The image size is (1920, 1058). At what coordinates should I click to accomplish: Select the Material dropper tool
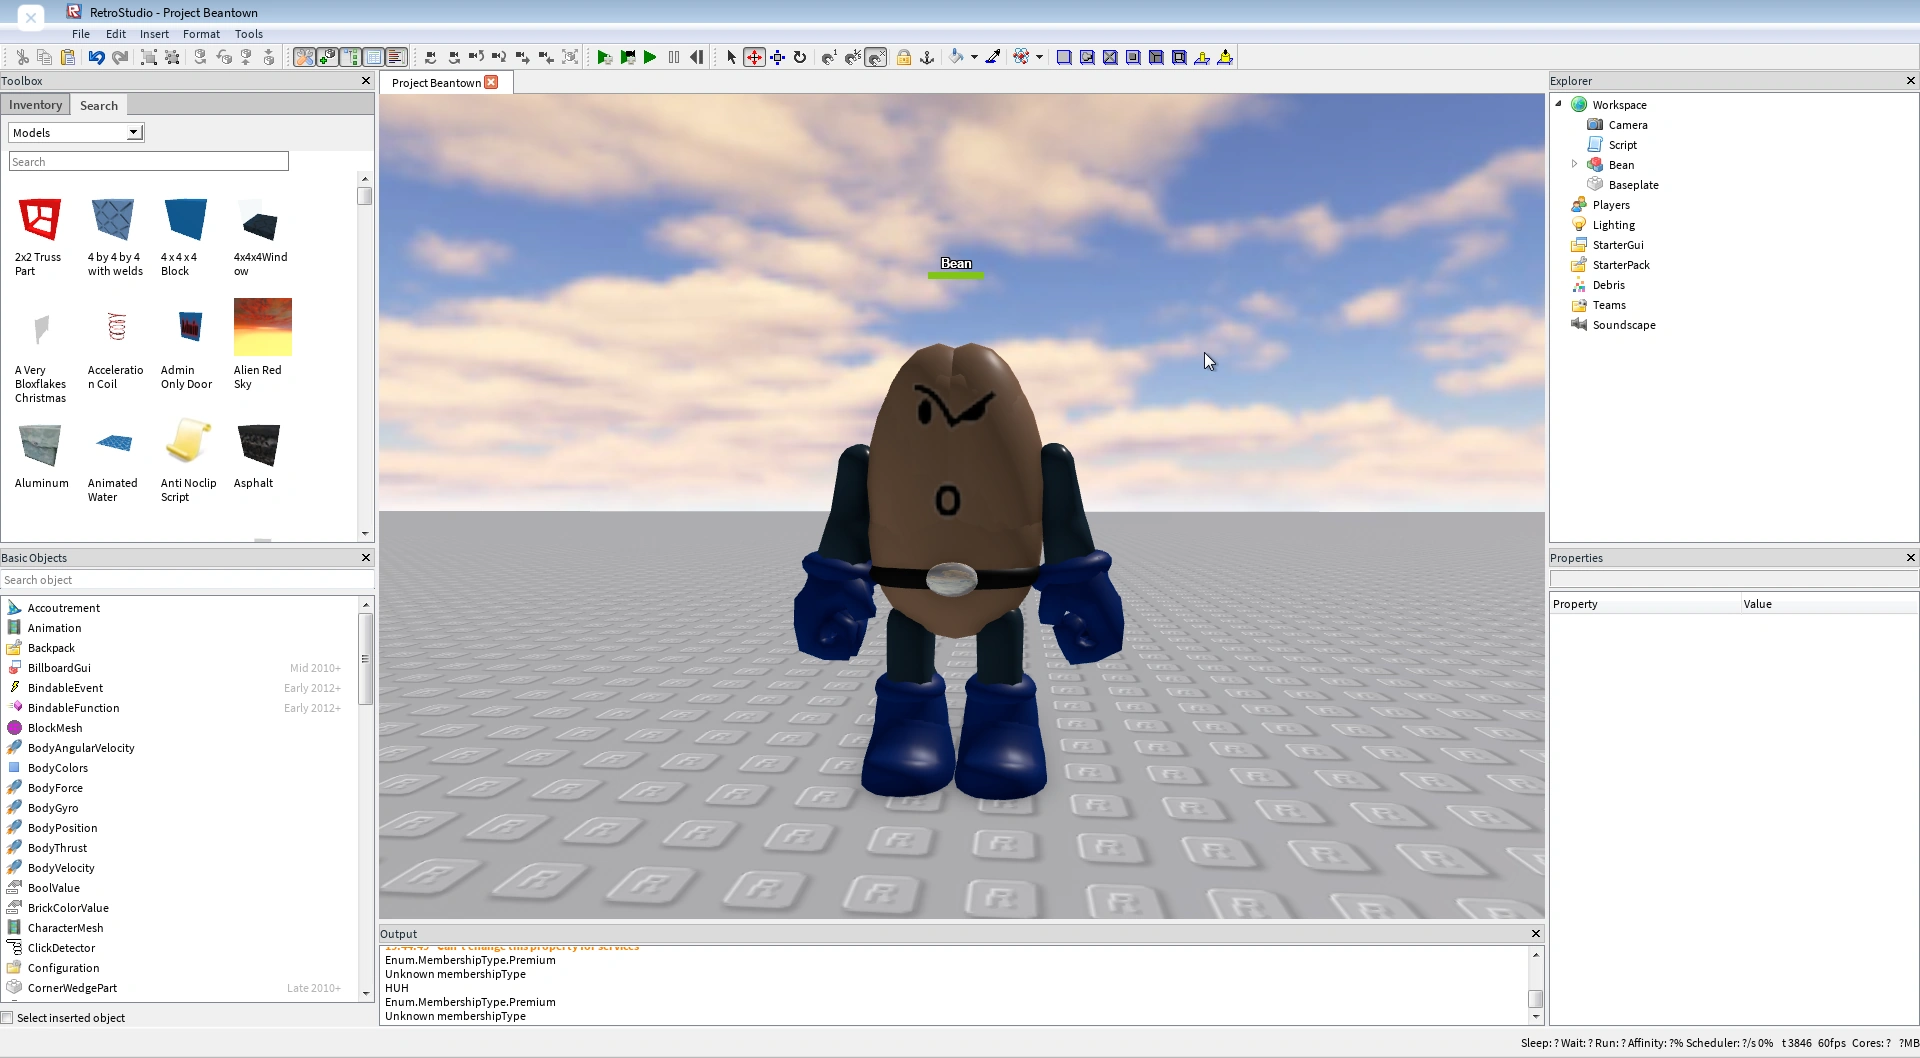pos(992,57)
